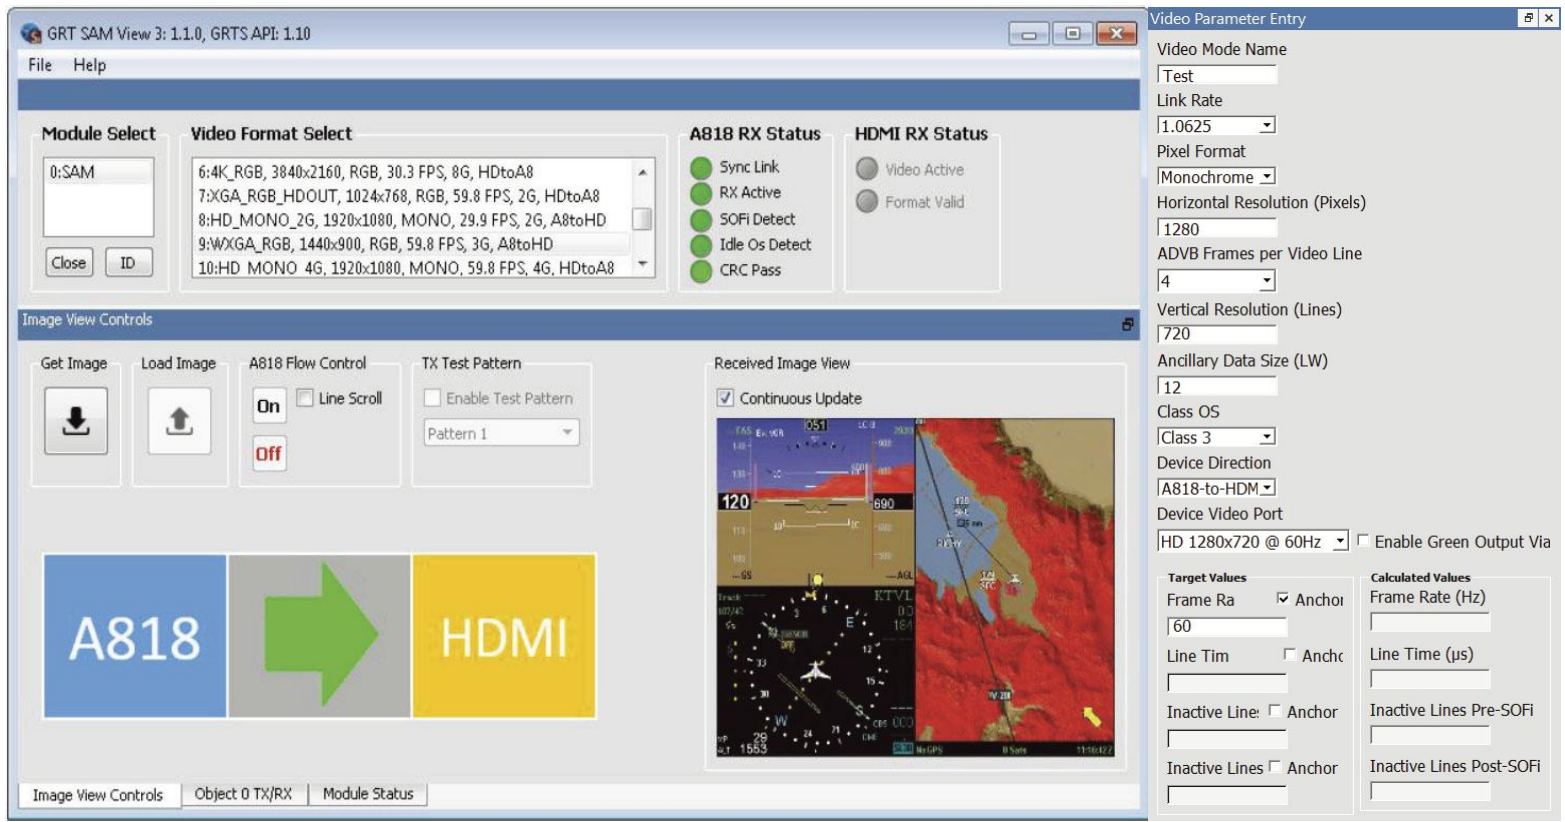Check the second Inactive Lines Anchor checkbox

click(x=1275, y=767)
